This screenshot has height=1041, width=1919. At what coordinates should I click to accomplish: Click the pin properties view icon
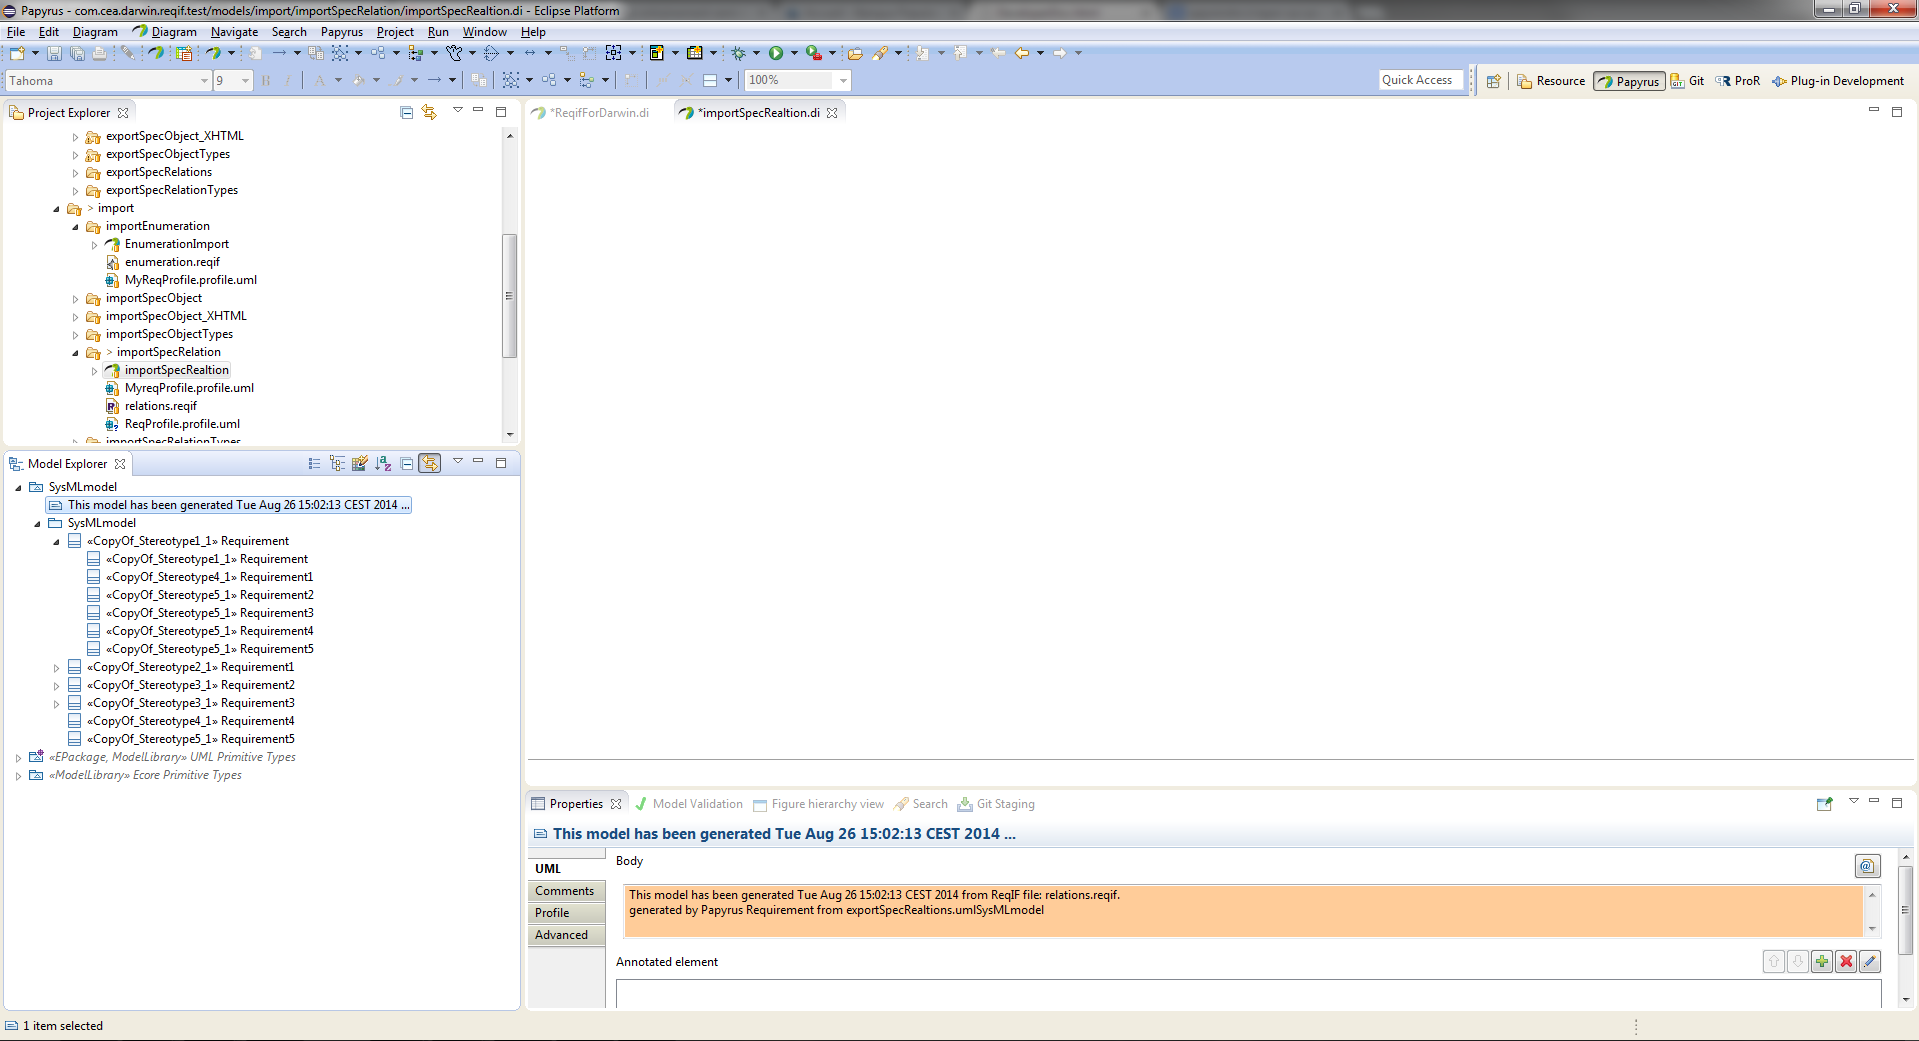pos(1824,803)
